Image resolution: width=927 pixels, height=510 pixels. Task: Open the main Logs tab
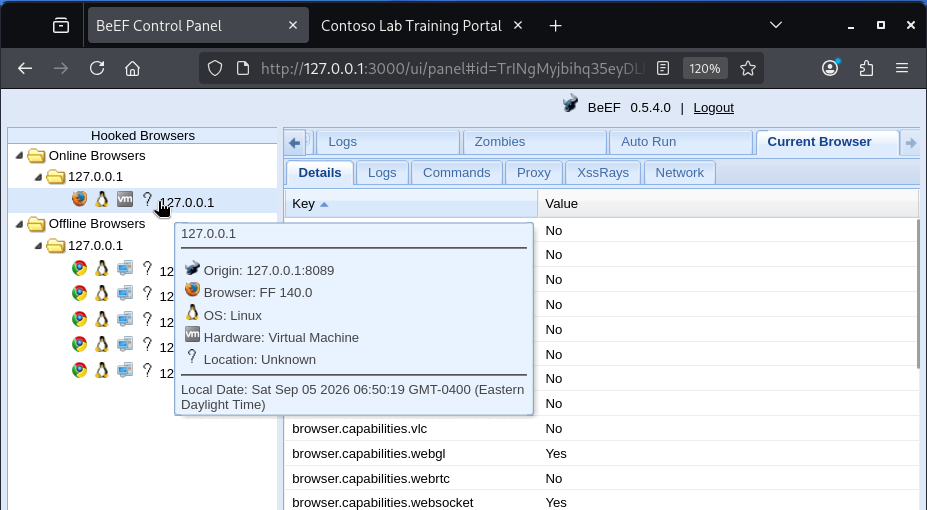coord(388,142)
